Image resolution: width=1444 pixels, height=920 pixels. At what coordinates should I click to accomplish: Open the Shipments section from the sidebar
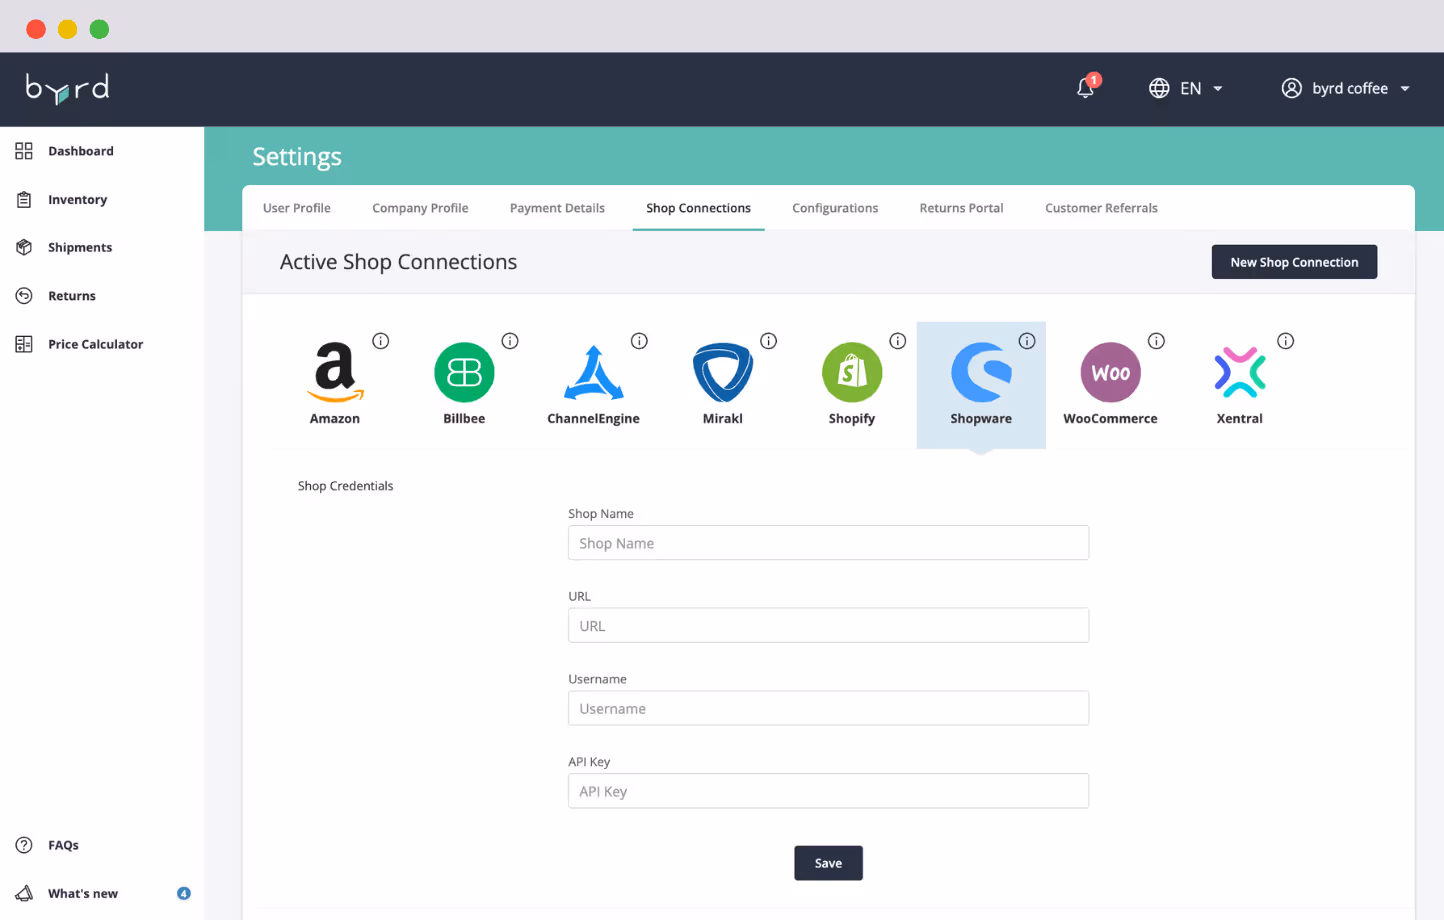click(x=79, y=247)
